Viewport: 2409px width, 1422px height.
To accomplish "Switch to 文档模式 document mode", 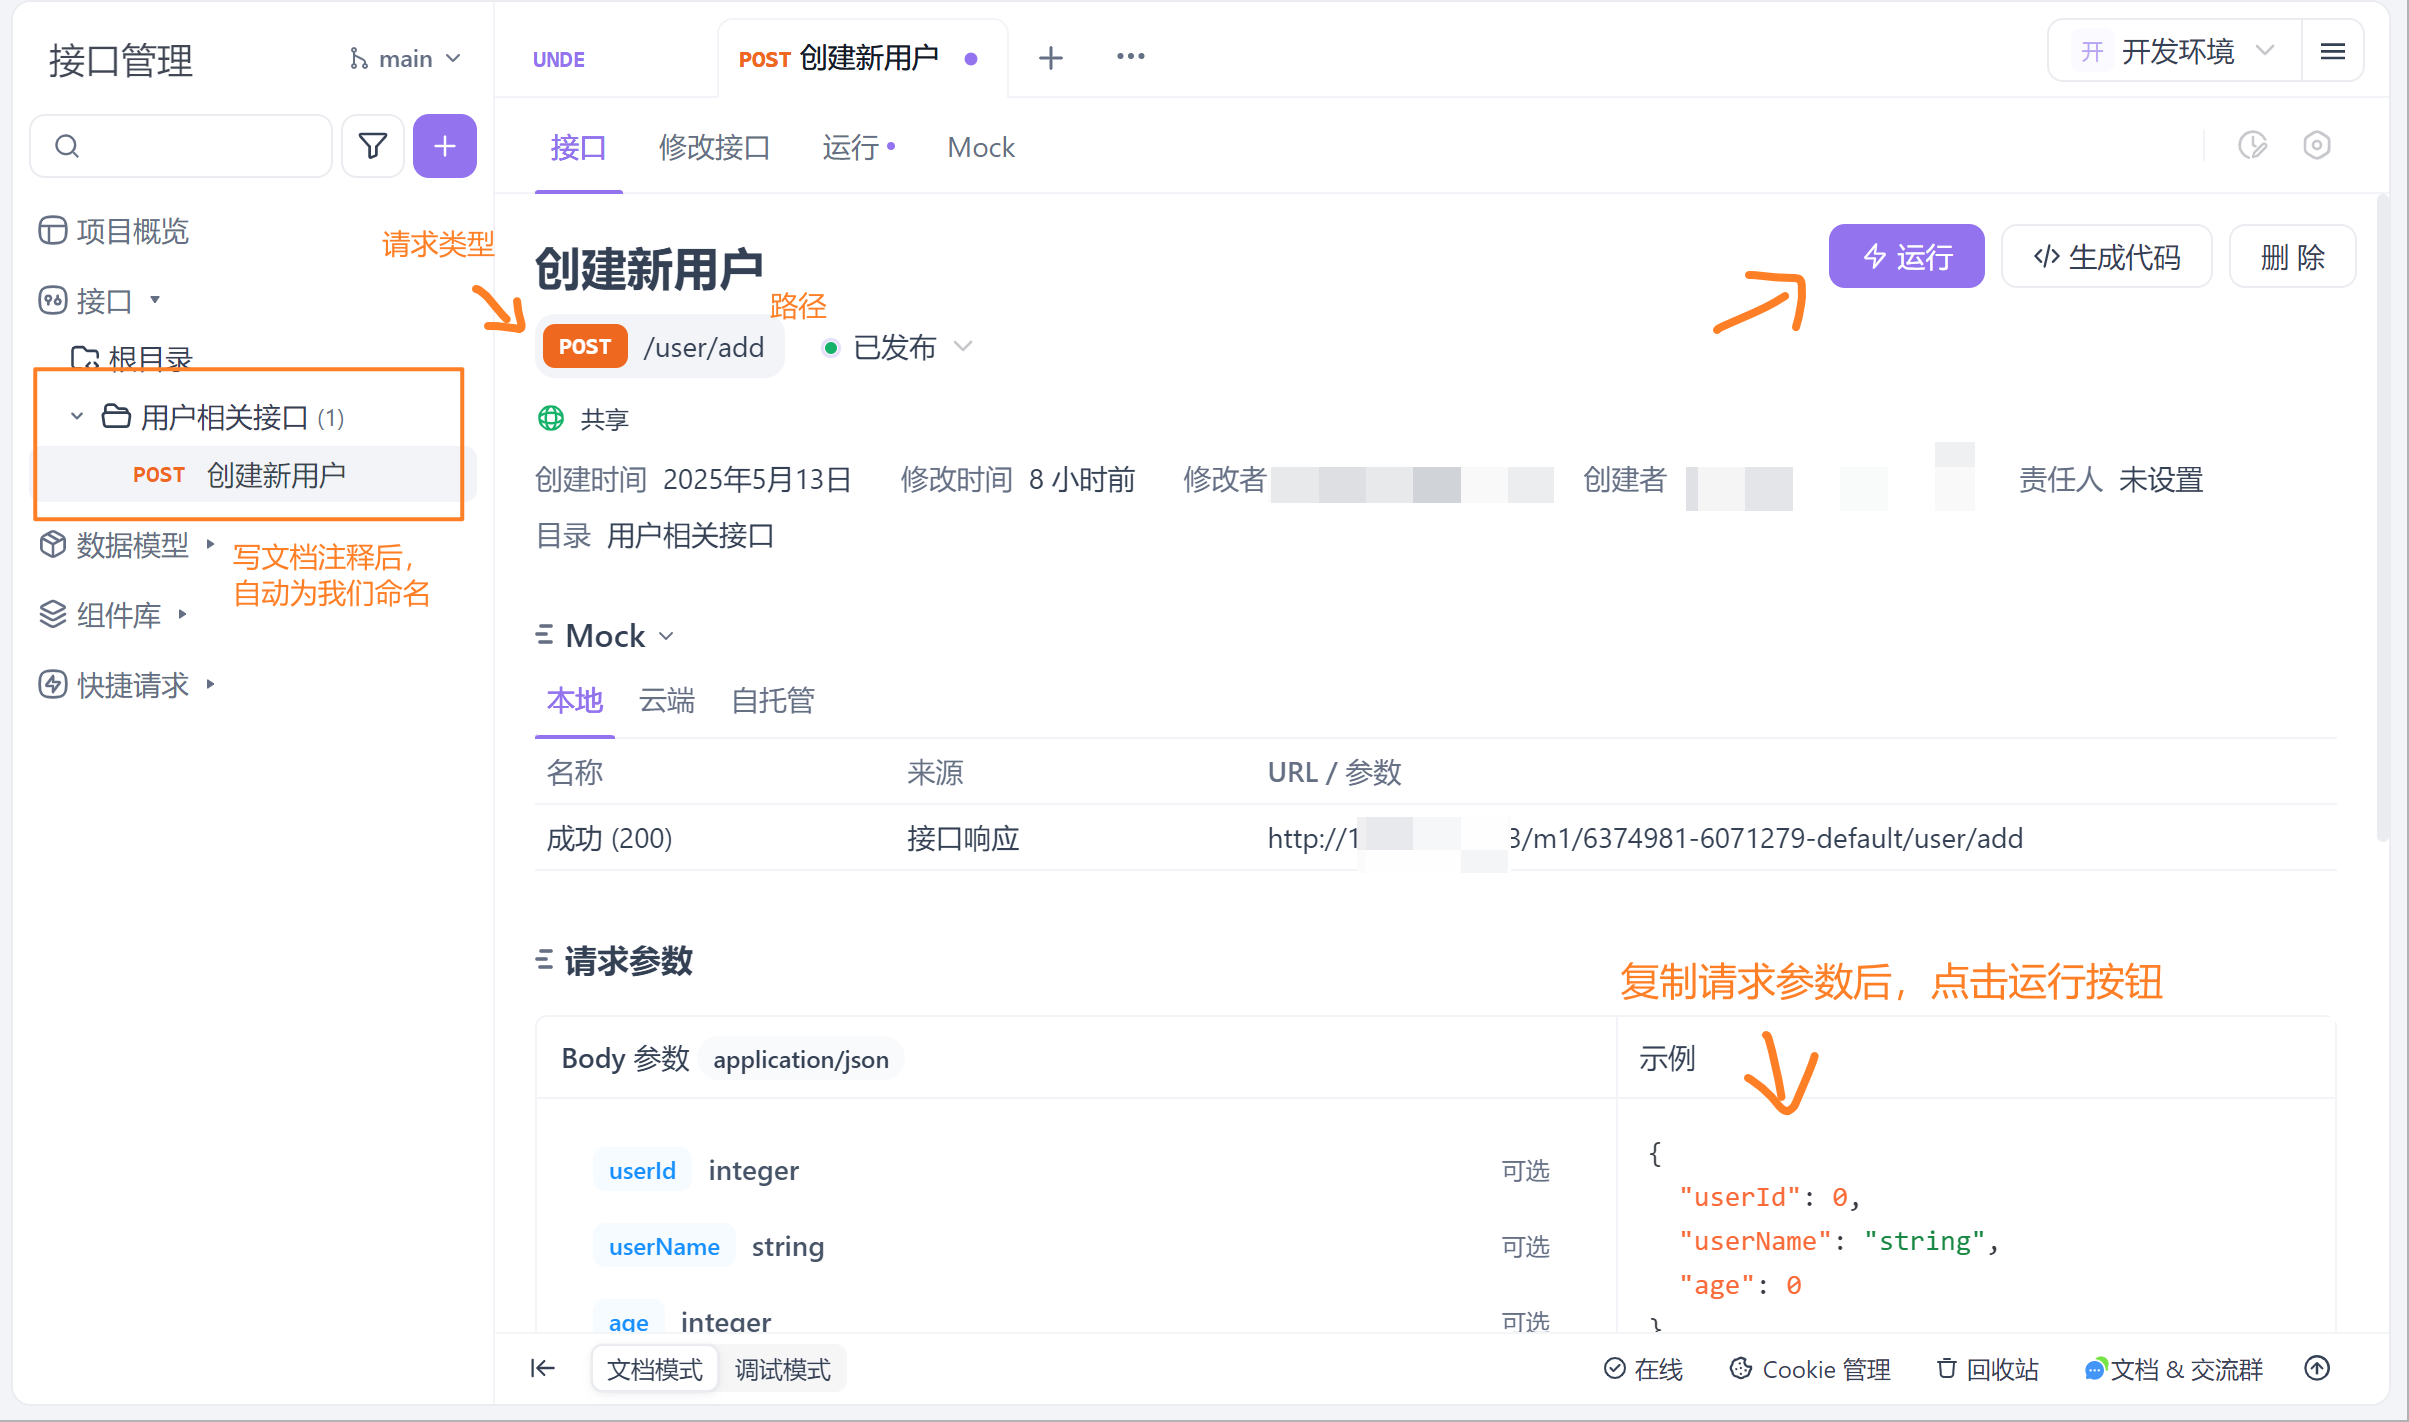I will click(x=654, y=1369).
